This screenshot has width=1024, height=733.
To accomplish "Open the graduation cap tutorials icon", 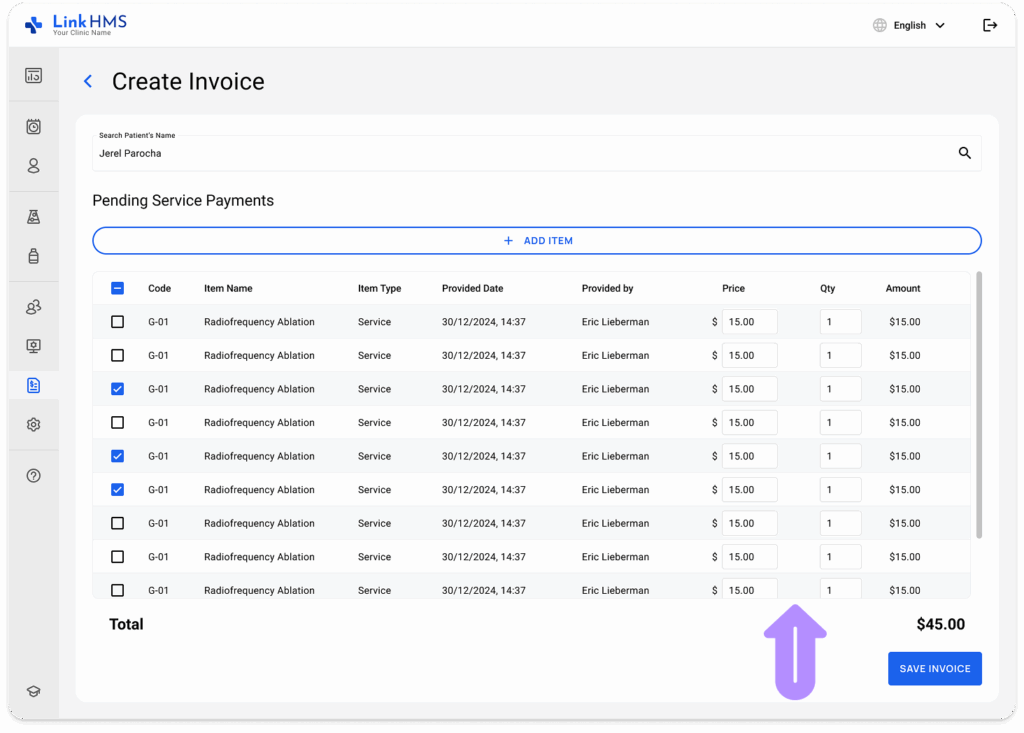I will point(33,691).
